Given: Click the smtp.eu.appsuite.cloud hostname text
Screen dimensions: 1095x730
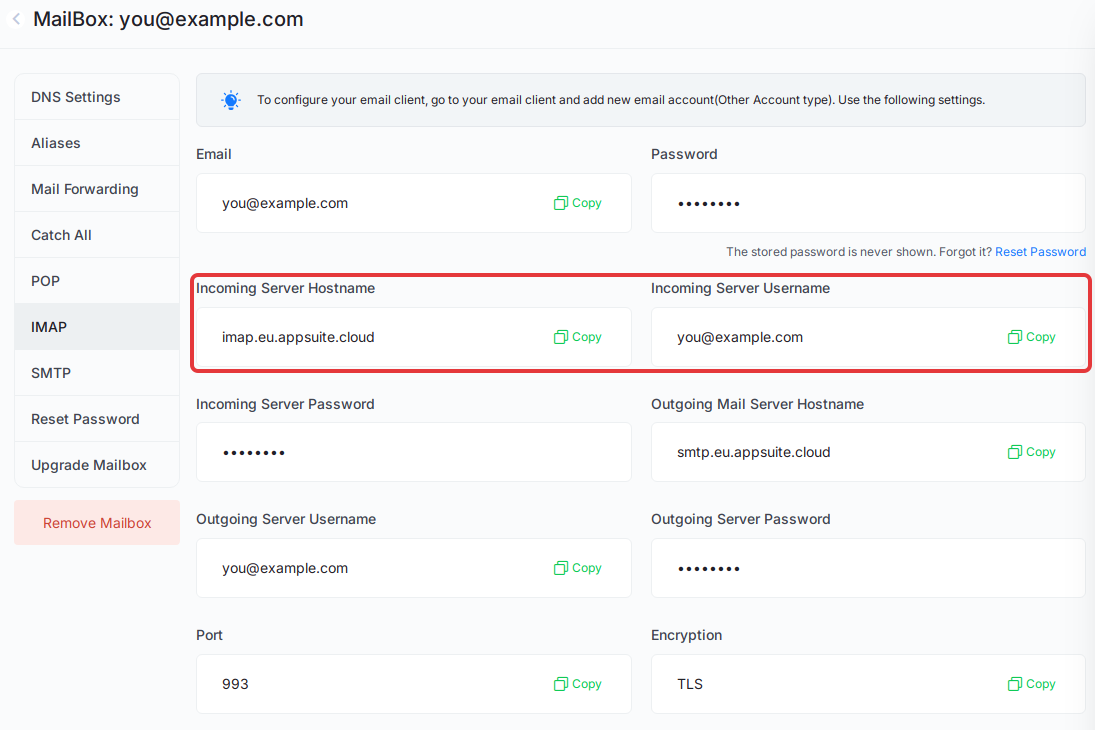Looking at the screenshot, I should point(754,453).
